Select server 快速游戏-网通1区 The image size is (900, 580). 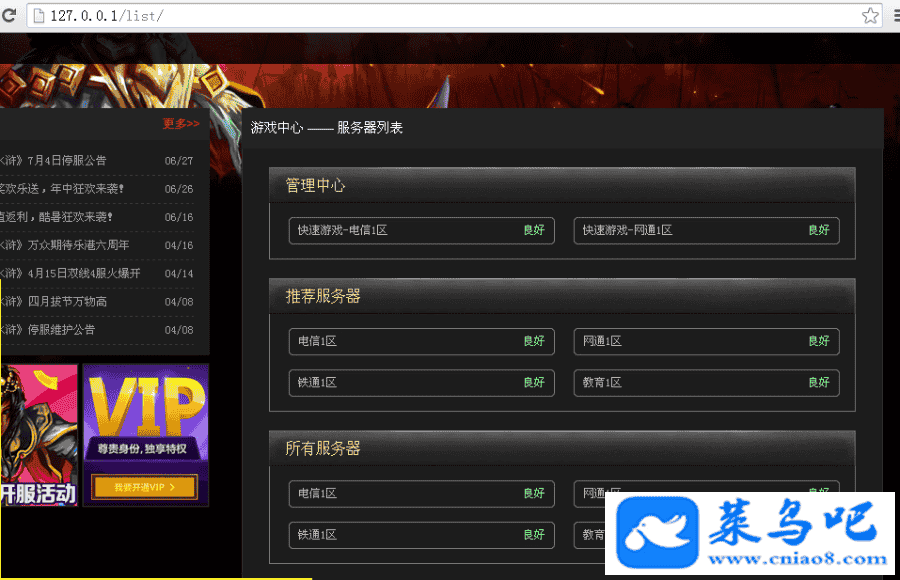[x=707, y=230]
